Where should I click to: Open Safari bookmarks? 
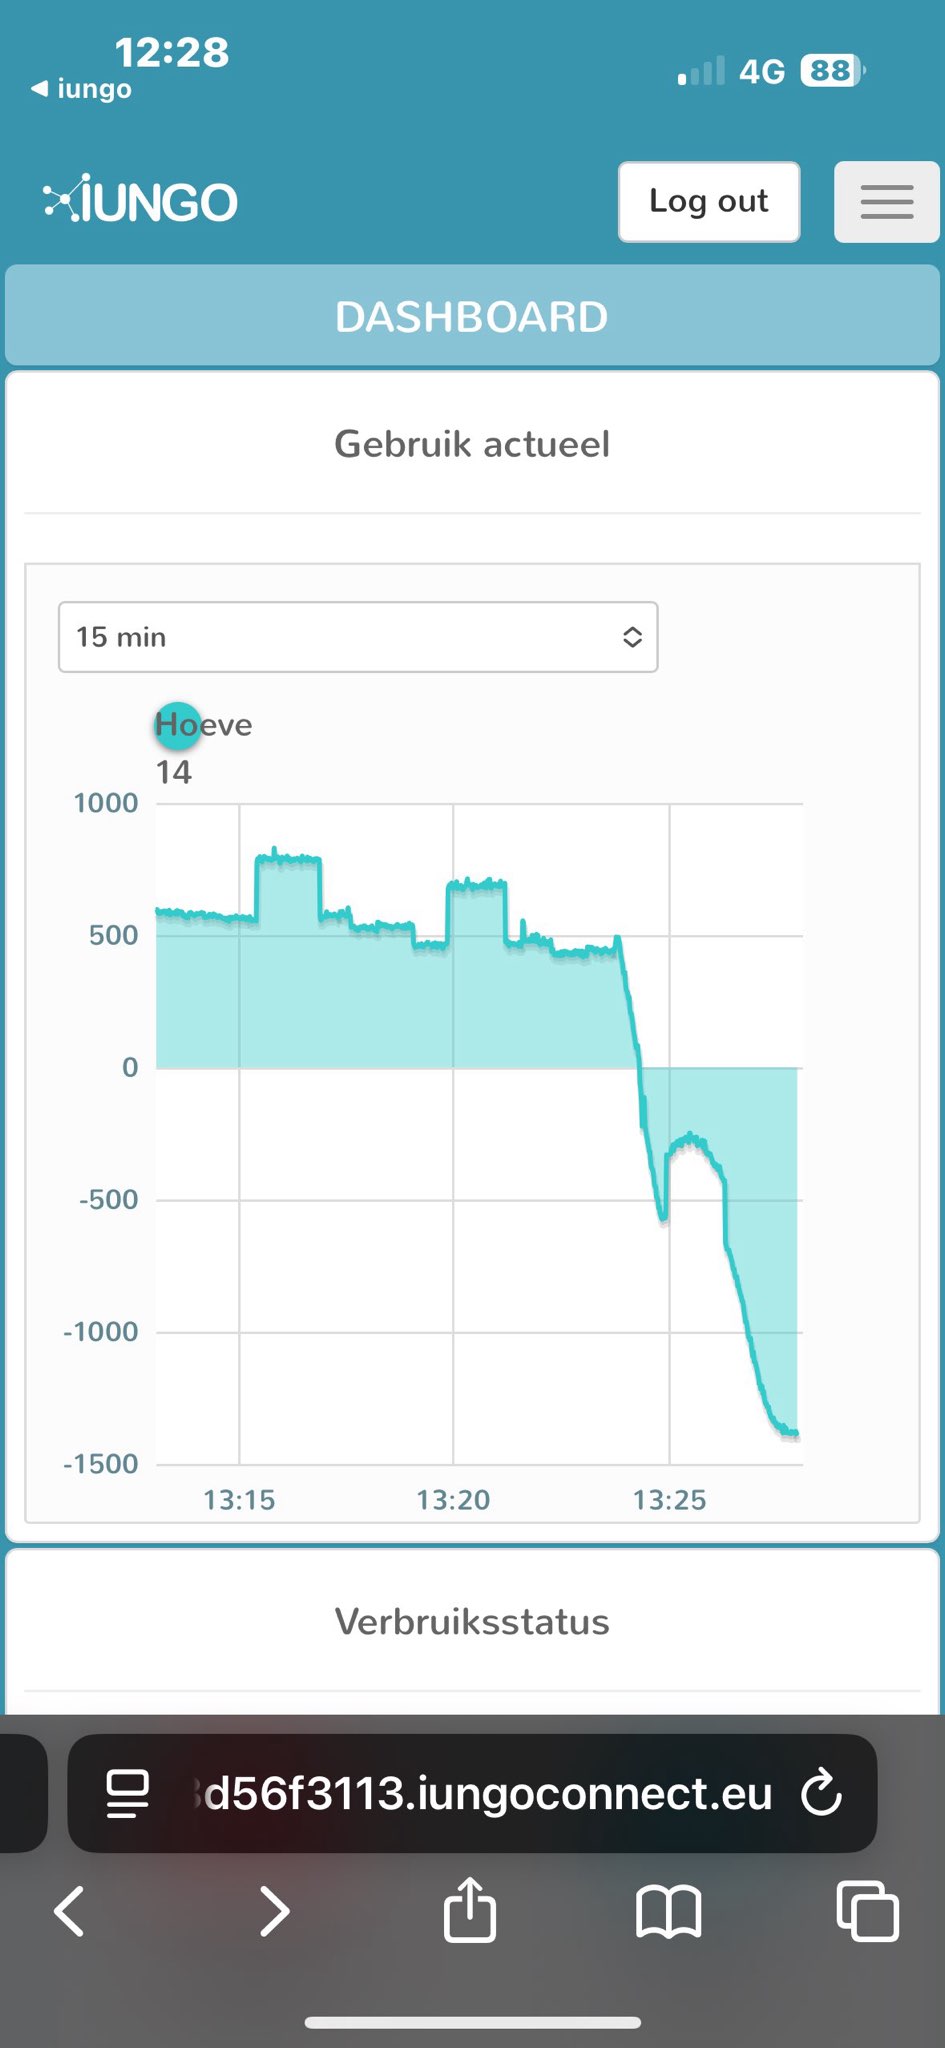coord(668,1911)
